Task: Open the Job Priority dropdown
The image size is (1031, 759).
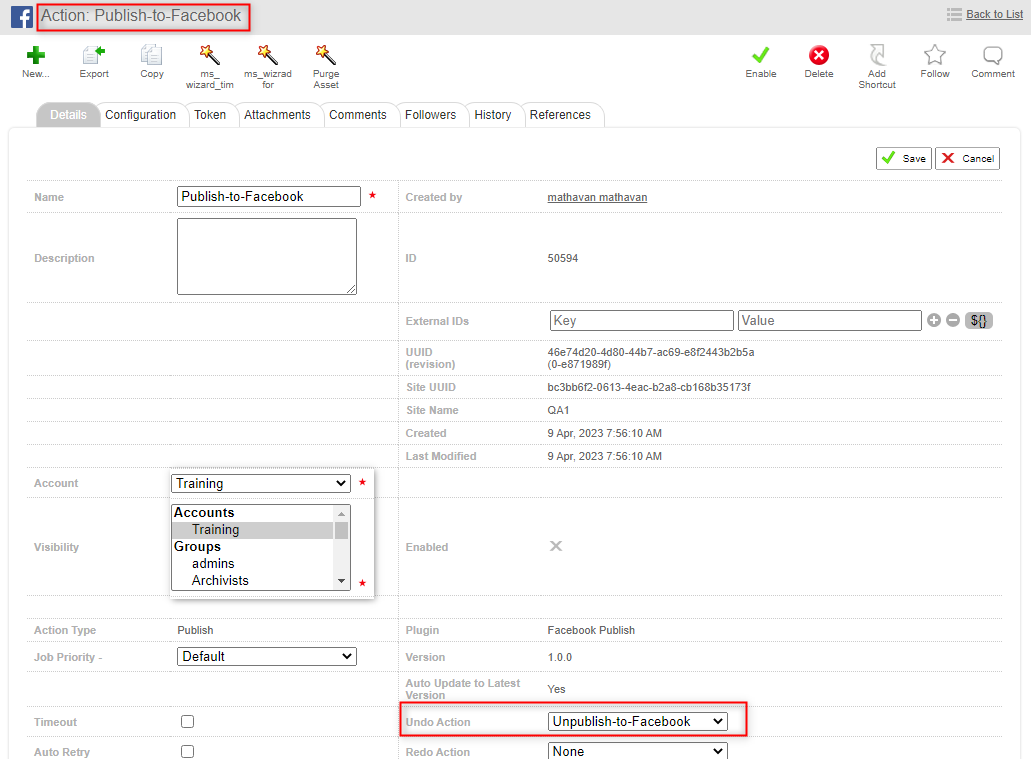Action: 266,656
